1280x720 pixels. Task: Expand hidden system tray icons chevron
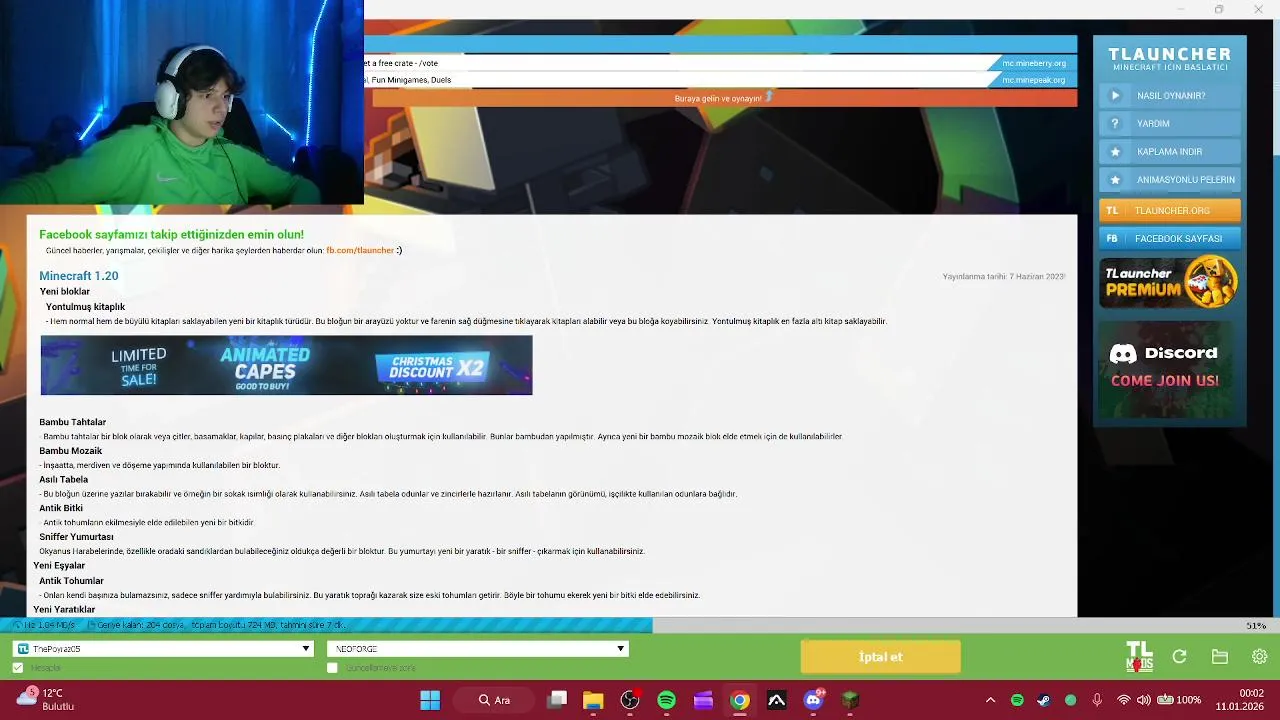[x=990, y=700]
